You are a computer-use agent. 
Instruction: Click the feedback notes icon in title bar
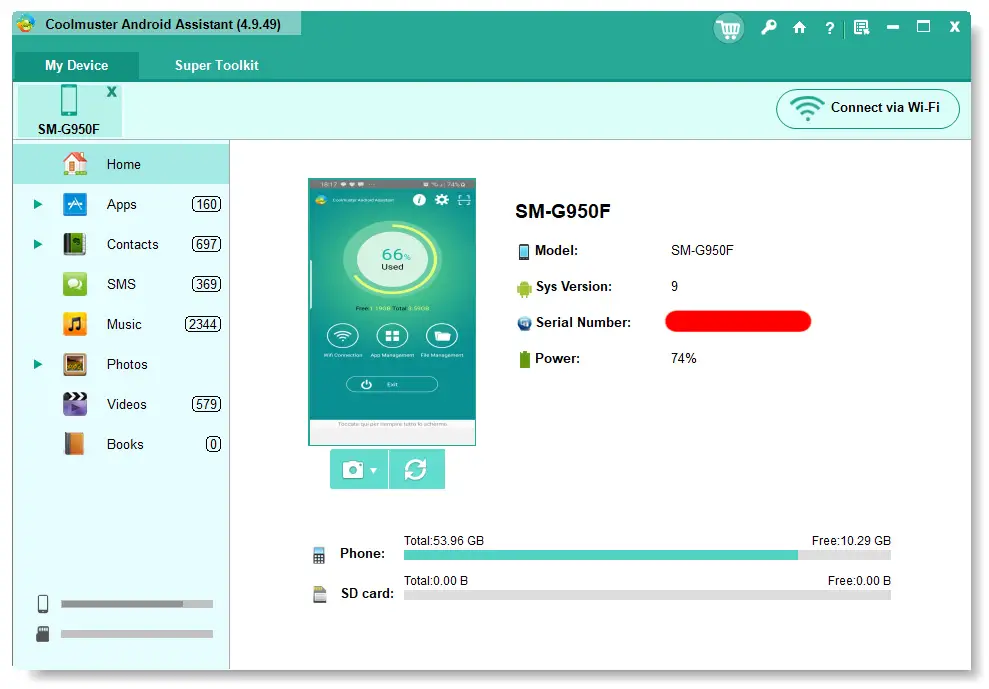(x=861, y=27)
